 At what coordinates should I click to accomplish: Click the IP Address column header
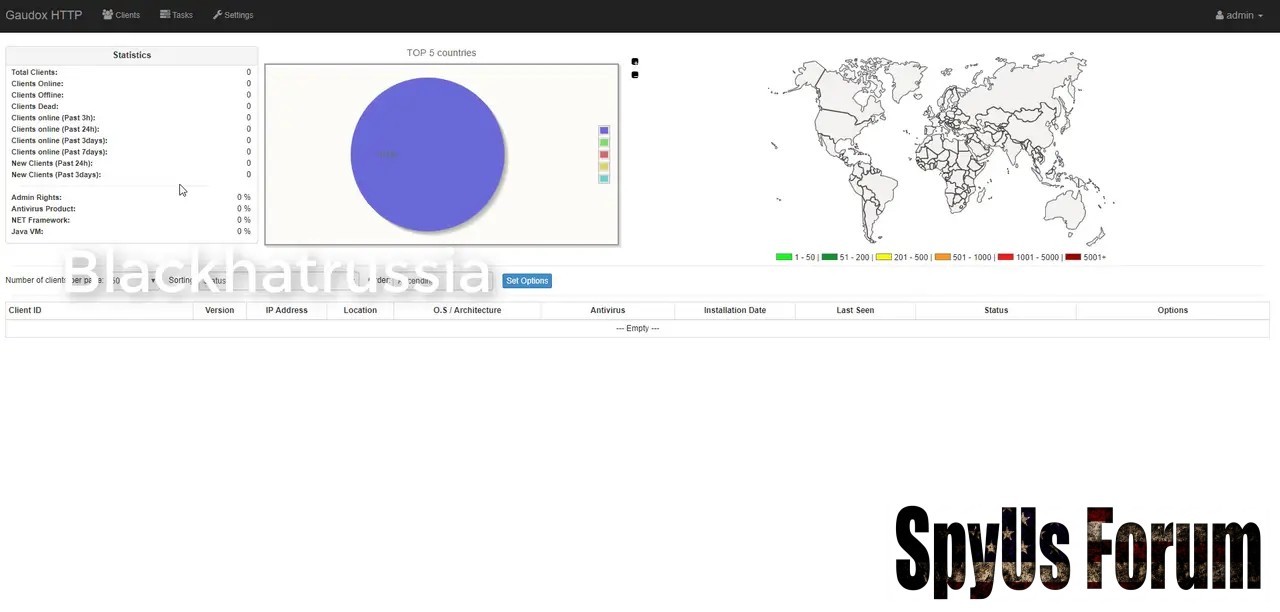(286, 310)
